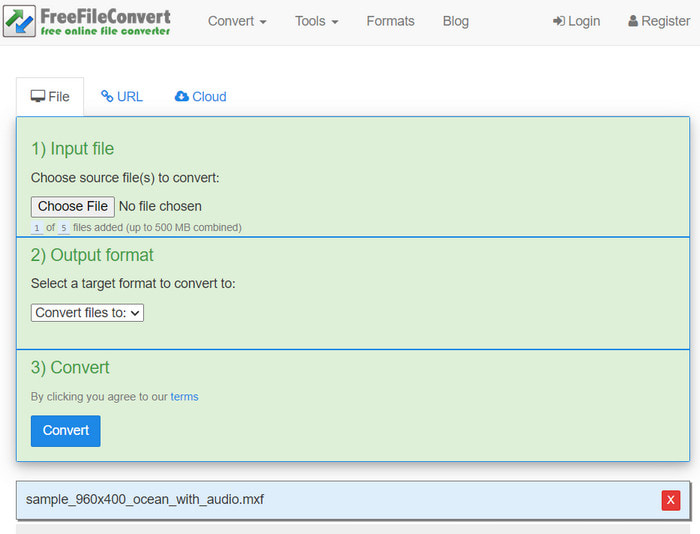
Task: Select the File tab
Action: tap(50, 96)
